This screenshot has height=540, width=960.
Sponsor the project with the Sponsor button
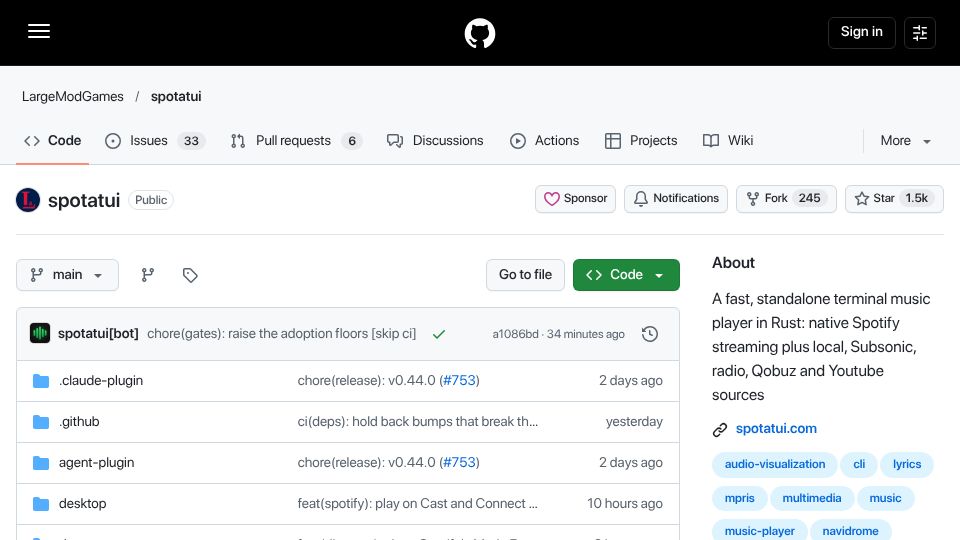click(576, 199)
